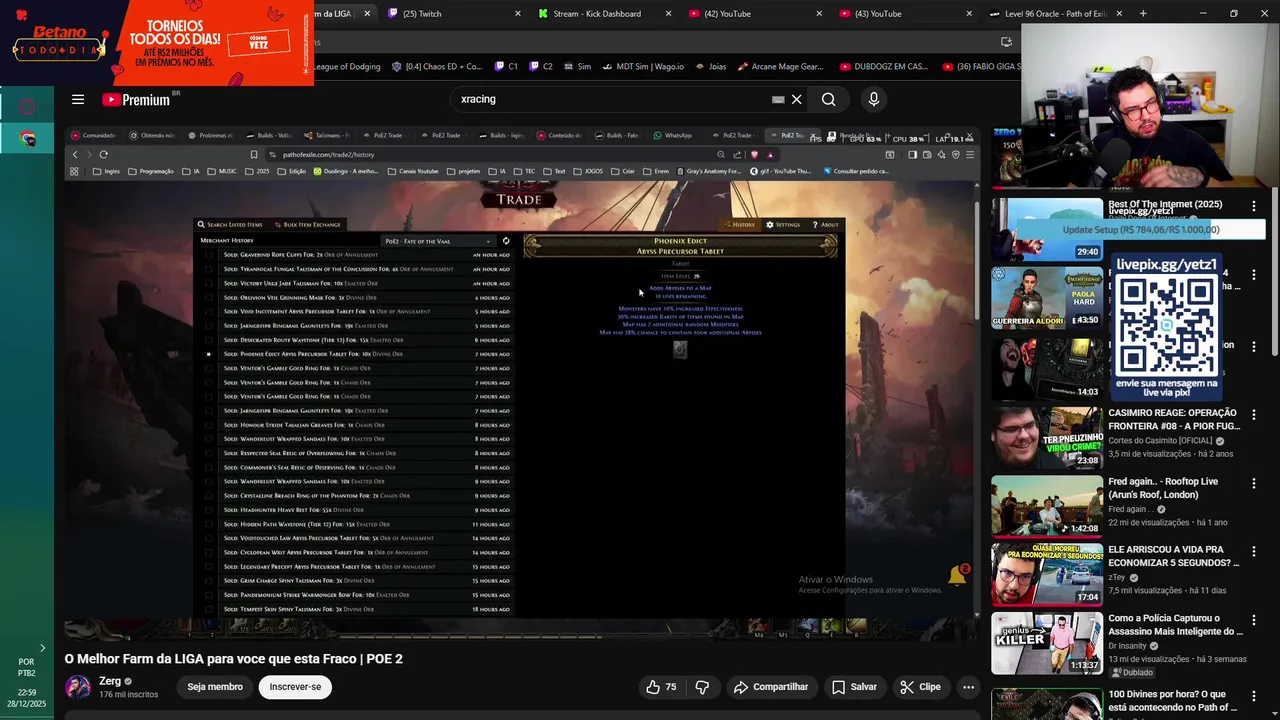Open options for Casimiro Reage video
This screenshot has height=720, width=1280.
[x=1254, y=414]
